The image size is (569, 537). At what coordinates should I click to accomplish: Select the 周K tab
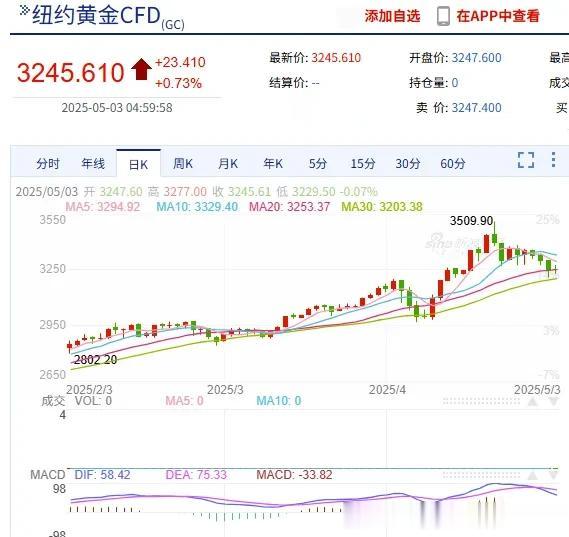183,164
